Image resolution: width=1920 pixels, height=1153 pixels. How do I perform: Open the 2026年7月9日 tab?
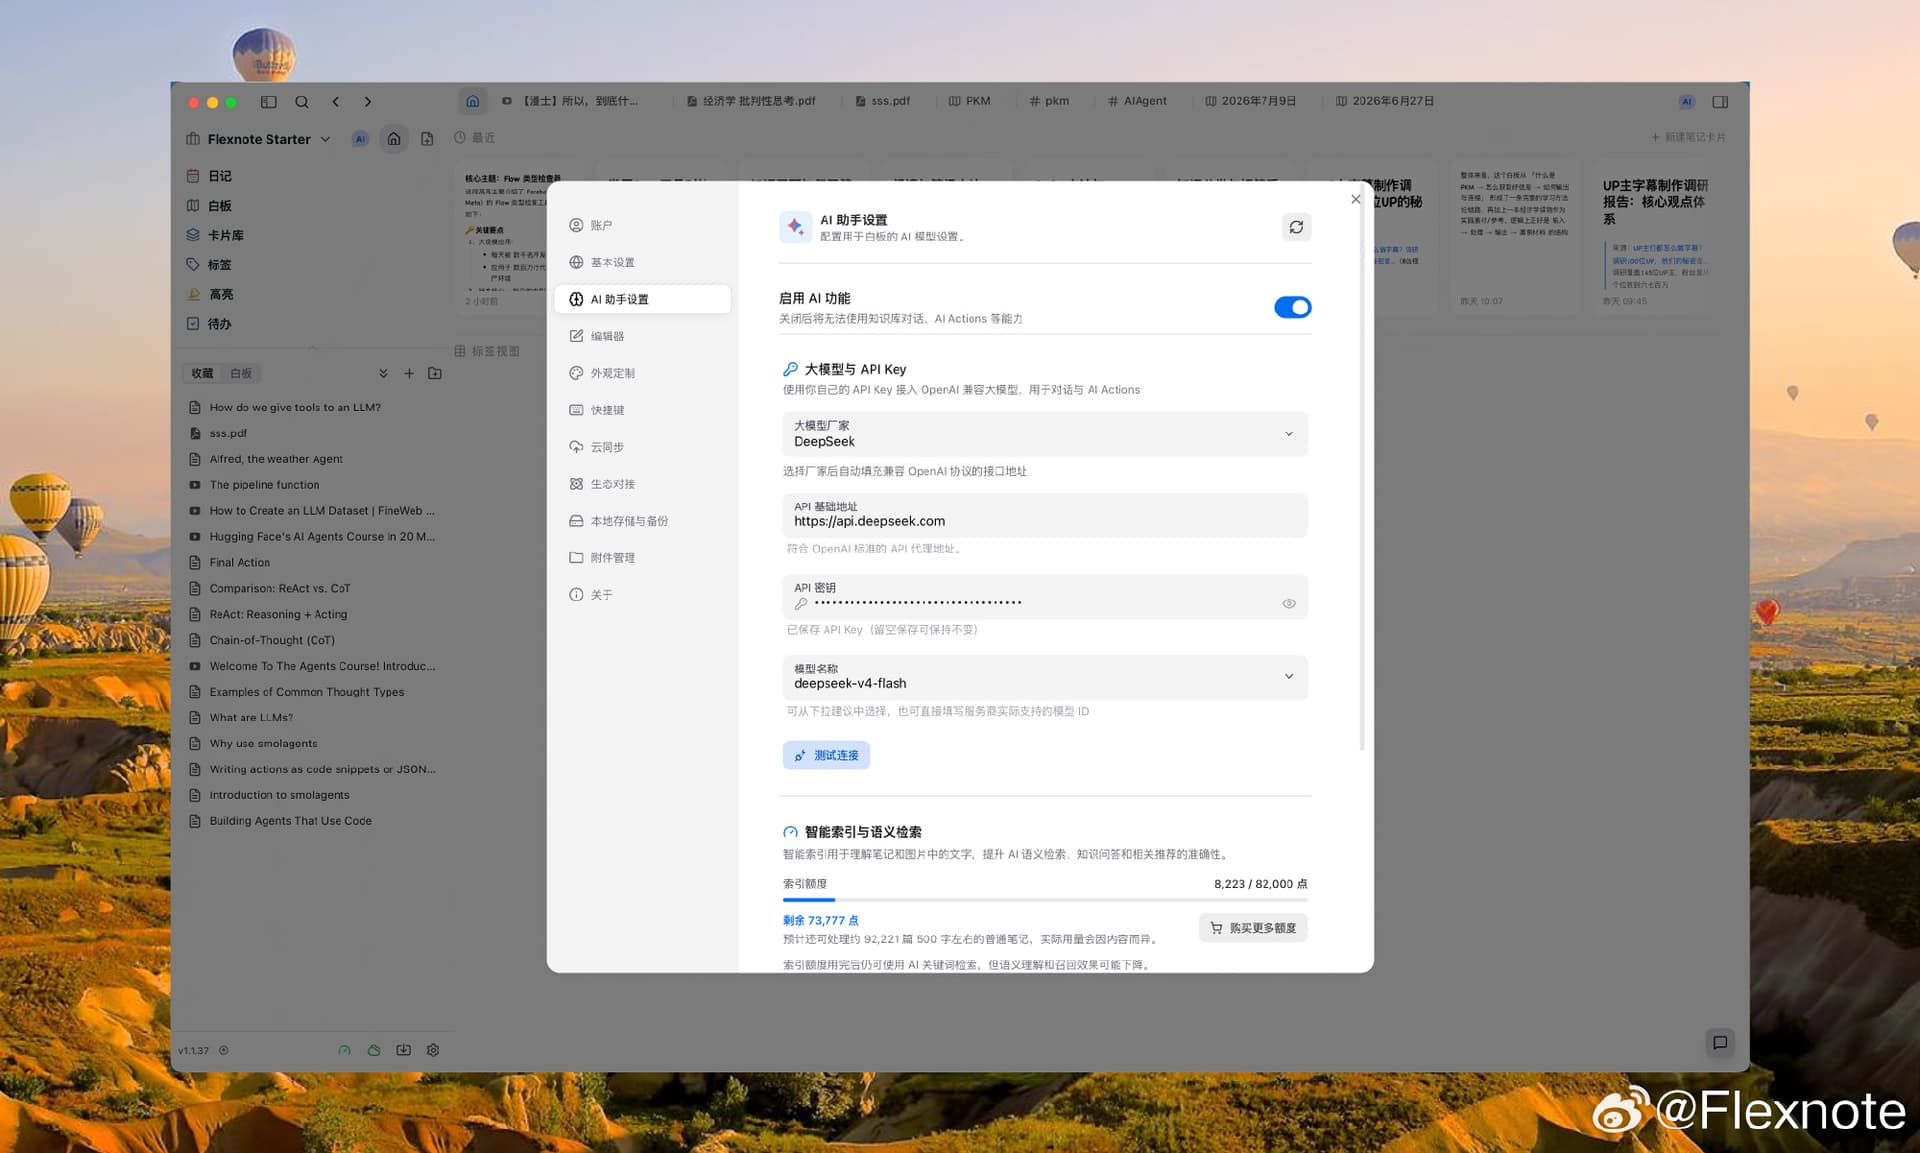click(x=1250, y=101)
